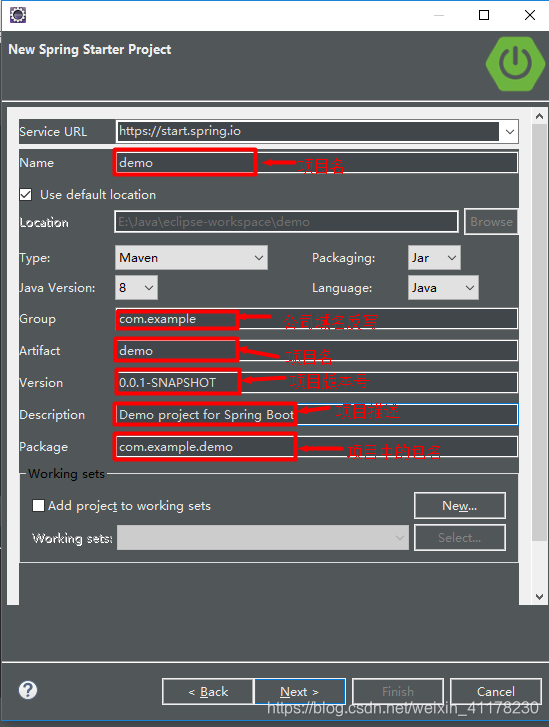Screen dimensions: 549x727
Task: Open the Service URL dropdown arrow
Action: (x=510, y=132)
